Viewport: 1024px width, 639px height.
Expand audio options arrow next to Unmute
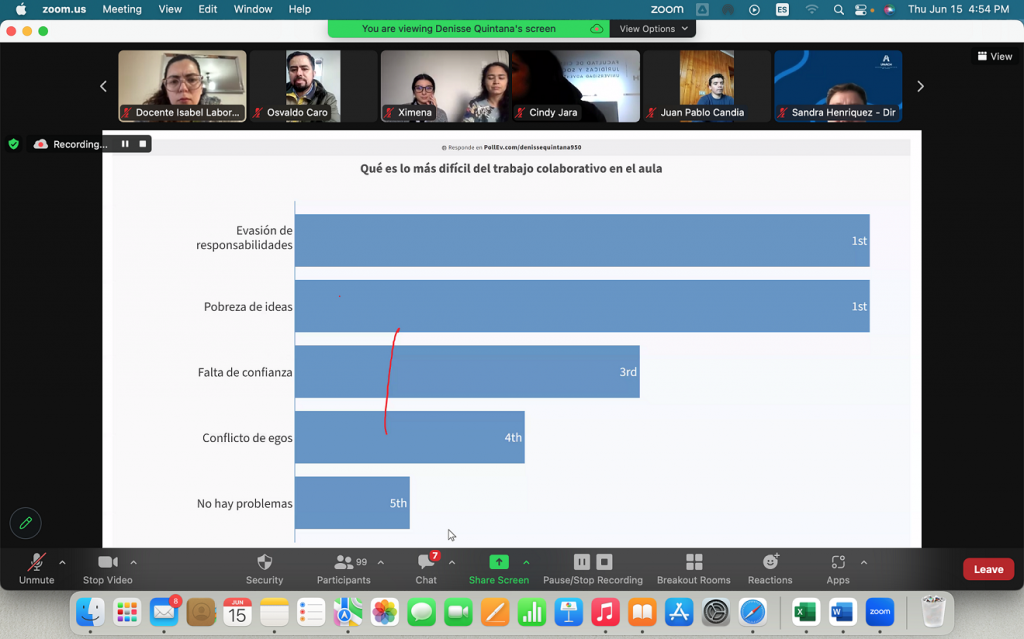pyautogui.click(x=62, y=562)
